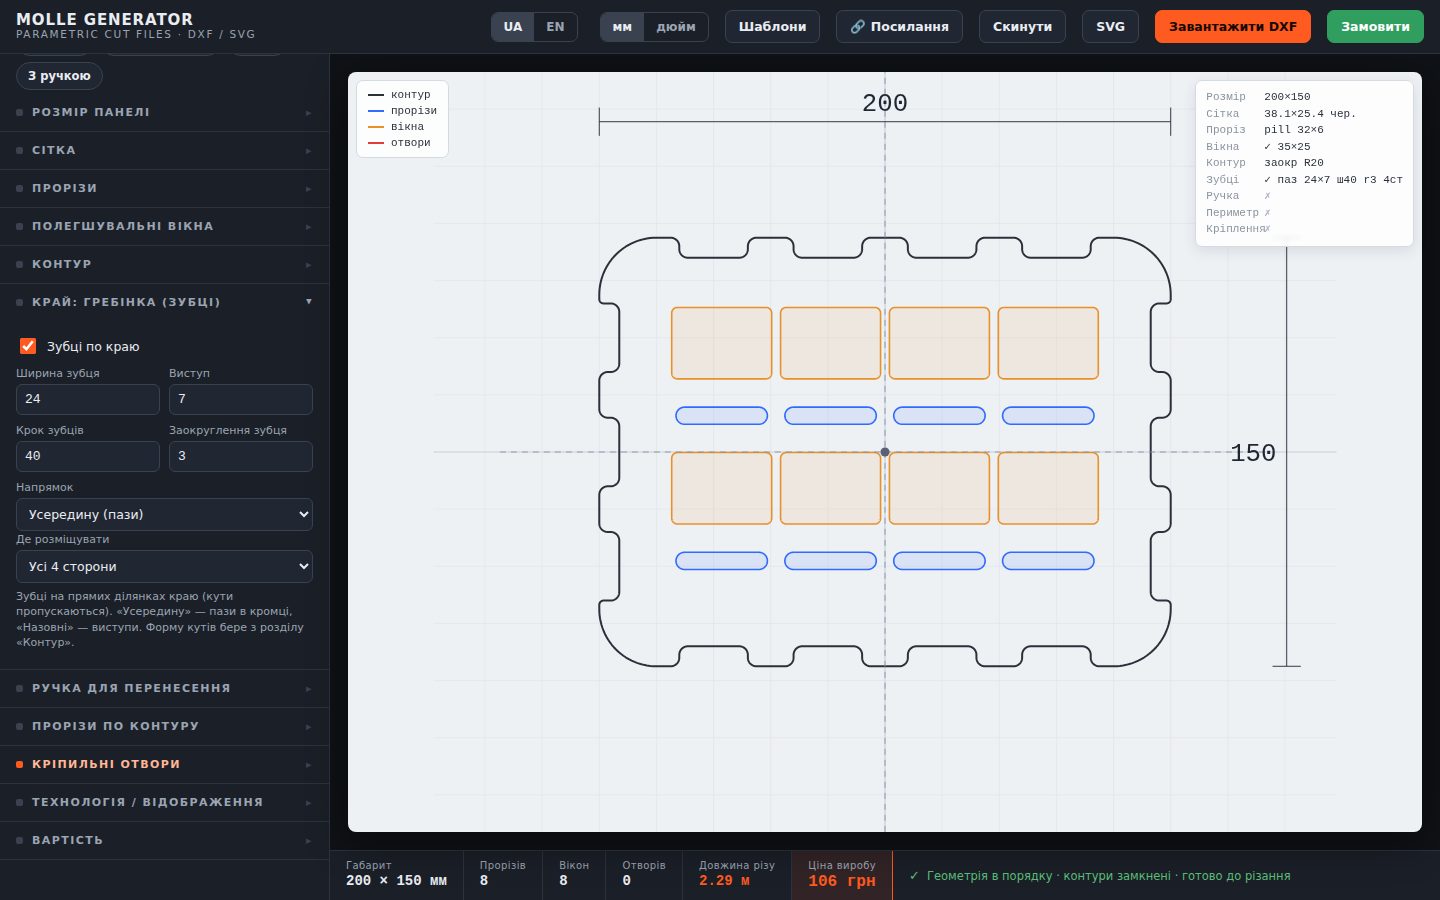Click Скинути to reset parameters
The height and width of the screenshot is (900, 1440).
point(1022,27)
